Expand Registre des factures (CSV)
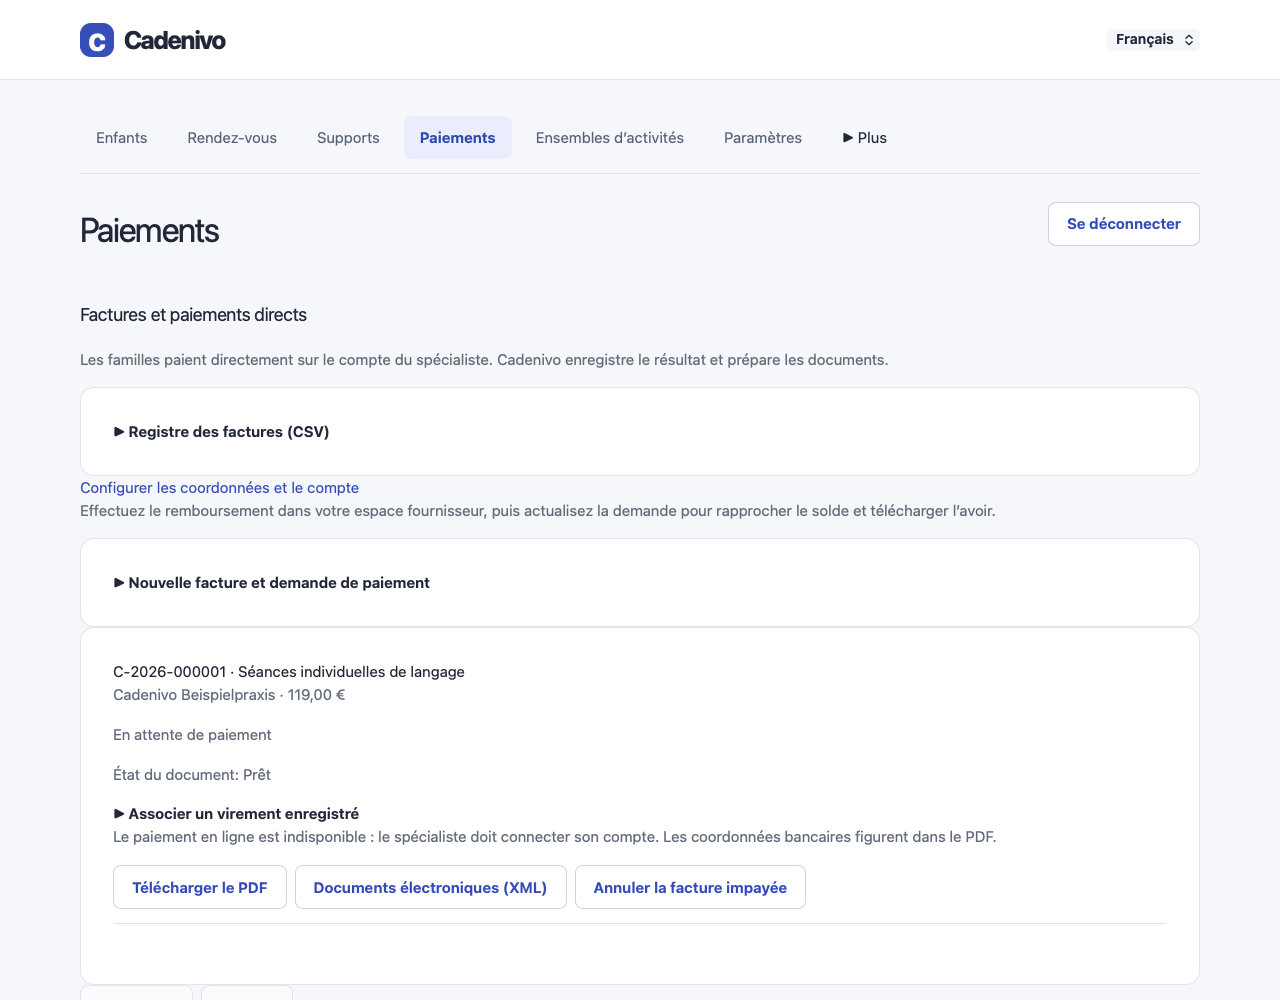The width and height of the screenshot is (1280, 1000). (222, 432)
